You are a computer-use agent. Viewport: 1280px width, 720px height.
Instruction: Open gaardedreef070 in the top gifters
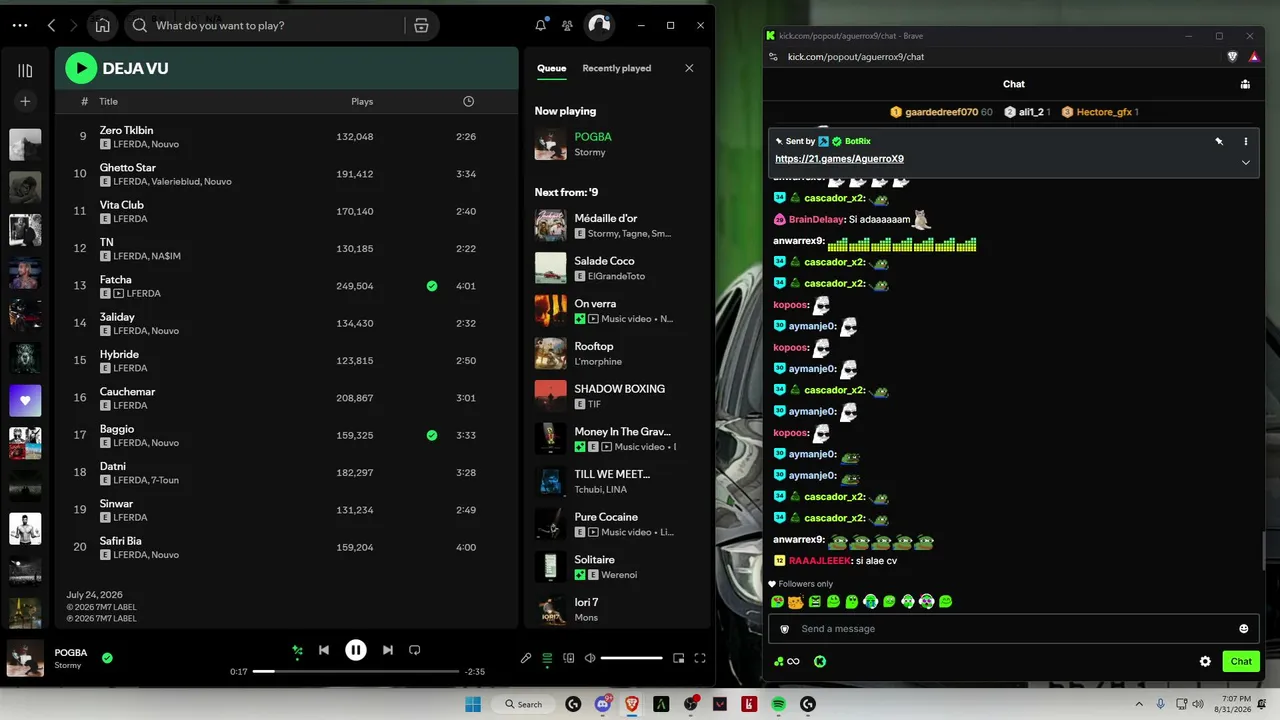(942, 112)
